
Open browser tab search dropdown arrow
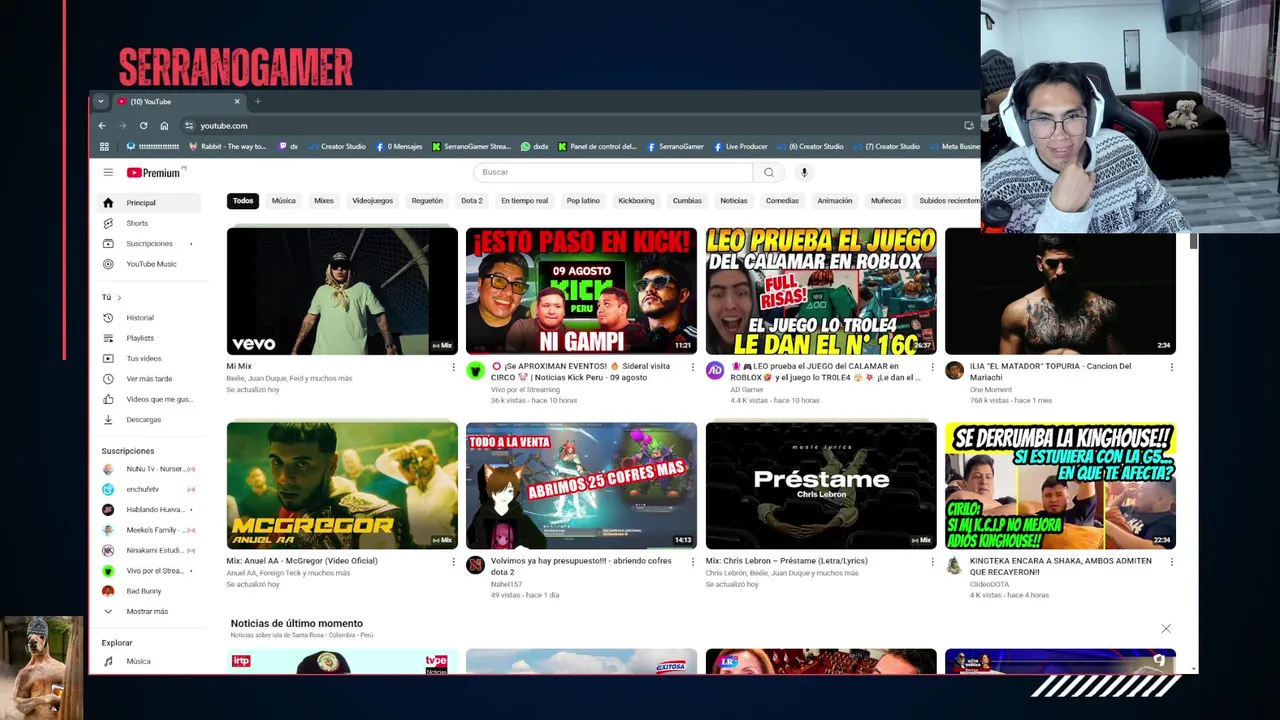tap(100, 101)
